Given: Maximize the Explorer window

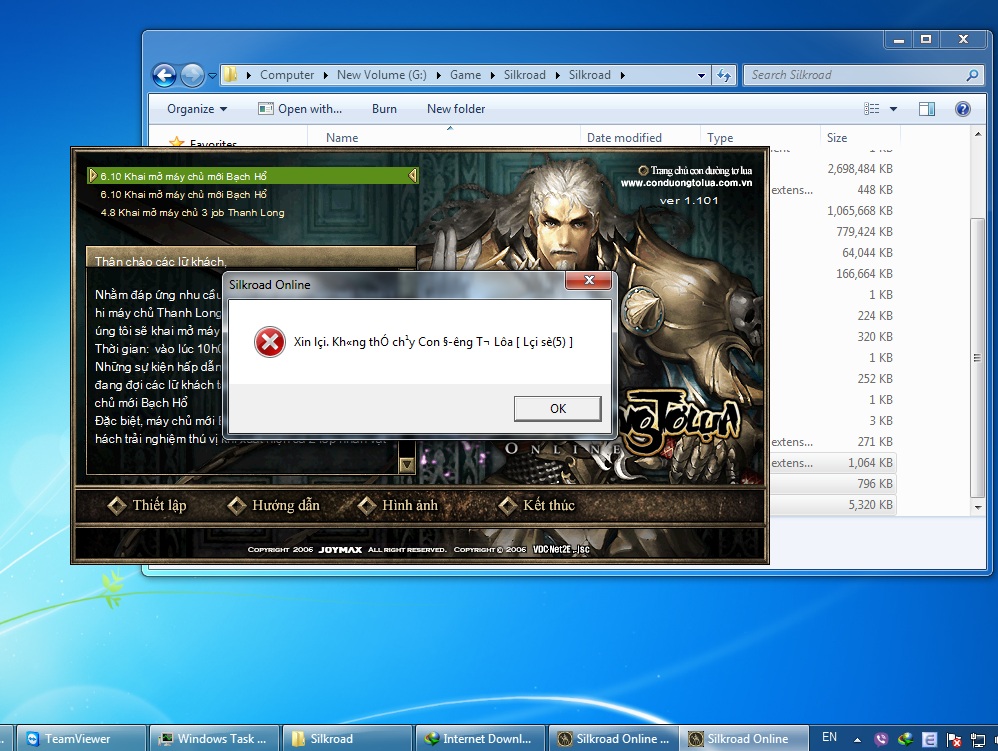Looking at the screenshot, I should (x=926, y=39).
